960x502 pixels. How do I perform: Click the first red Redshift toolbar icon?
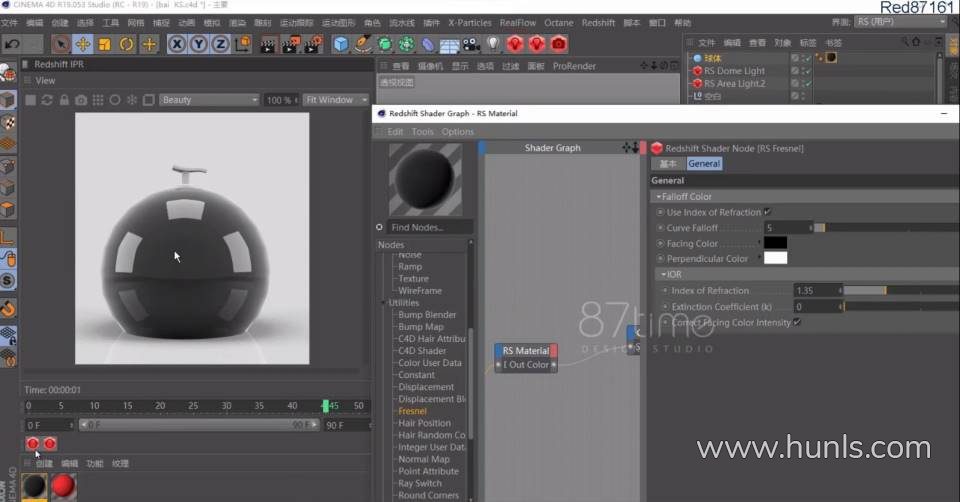coord(515,44)
